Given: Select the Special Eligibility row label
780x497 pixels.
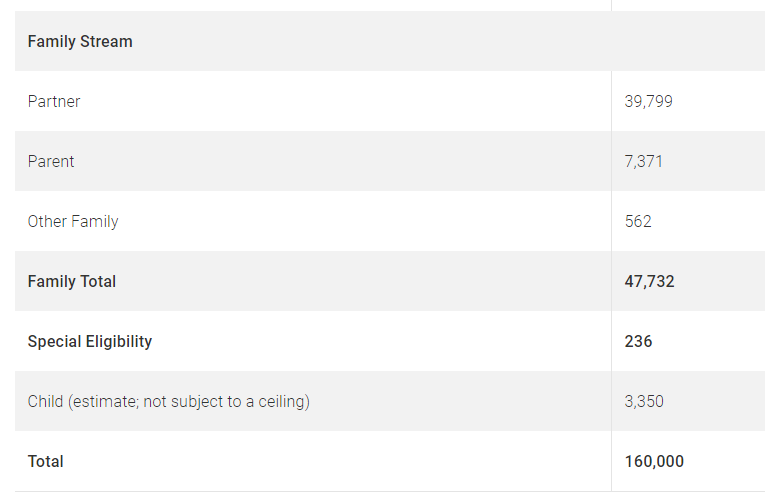Looking at the screenshot, I should point(90,342).
